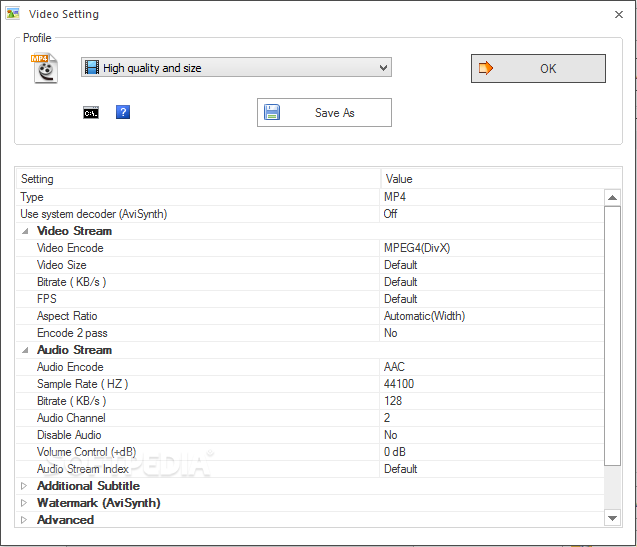Click the vertical scrollbar thumb
Viewport: 637px width, 547px height.
[612, 336]
